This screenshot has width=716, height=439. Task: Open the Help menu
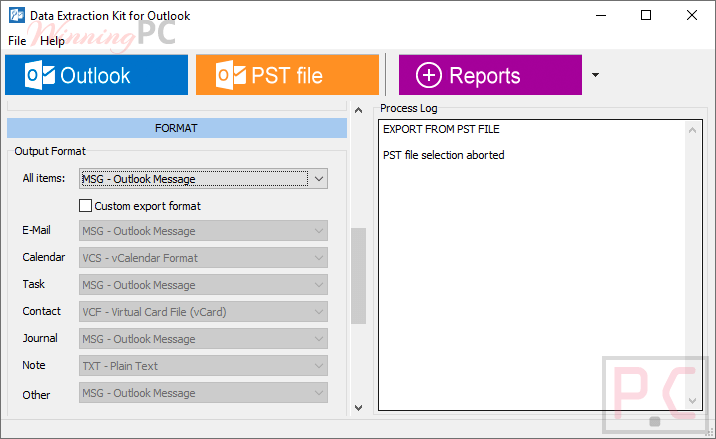pos(52,41)
